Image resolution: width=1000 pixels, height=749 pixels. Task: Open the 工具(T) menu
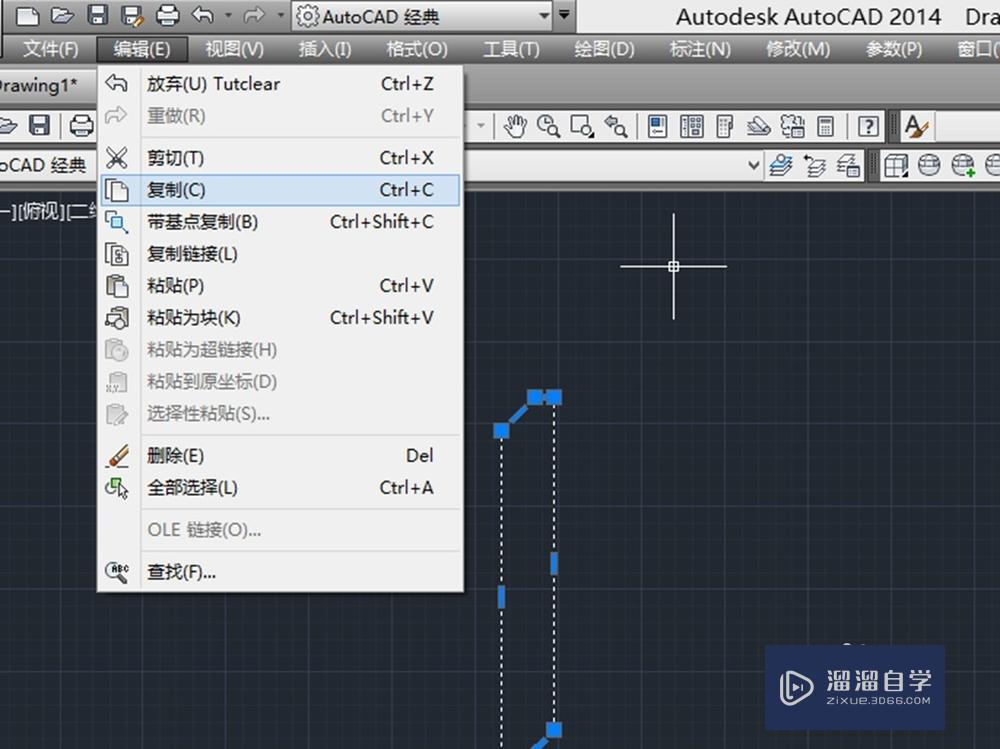511,48
